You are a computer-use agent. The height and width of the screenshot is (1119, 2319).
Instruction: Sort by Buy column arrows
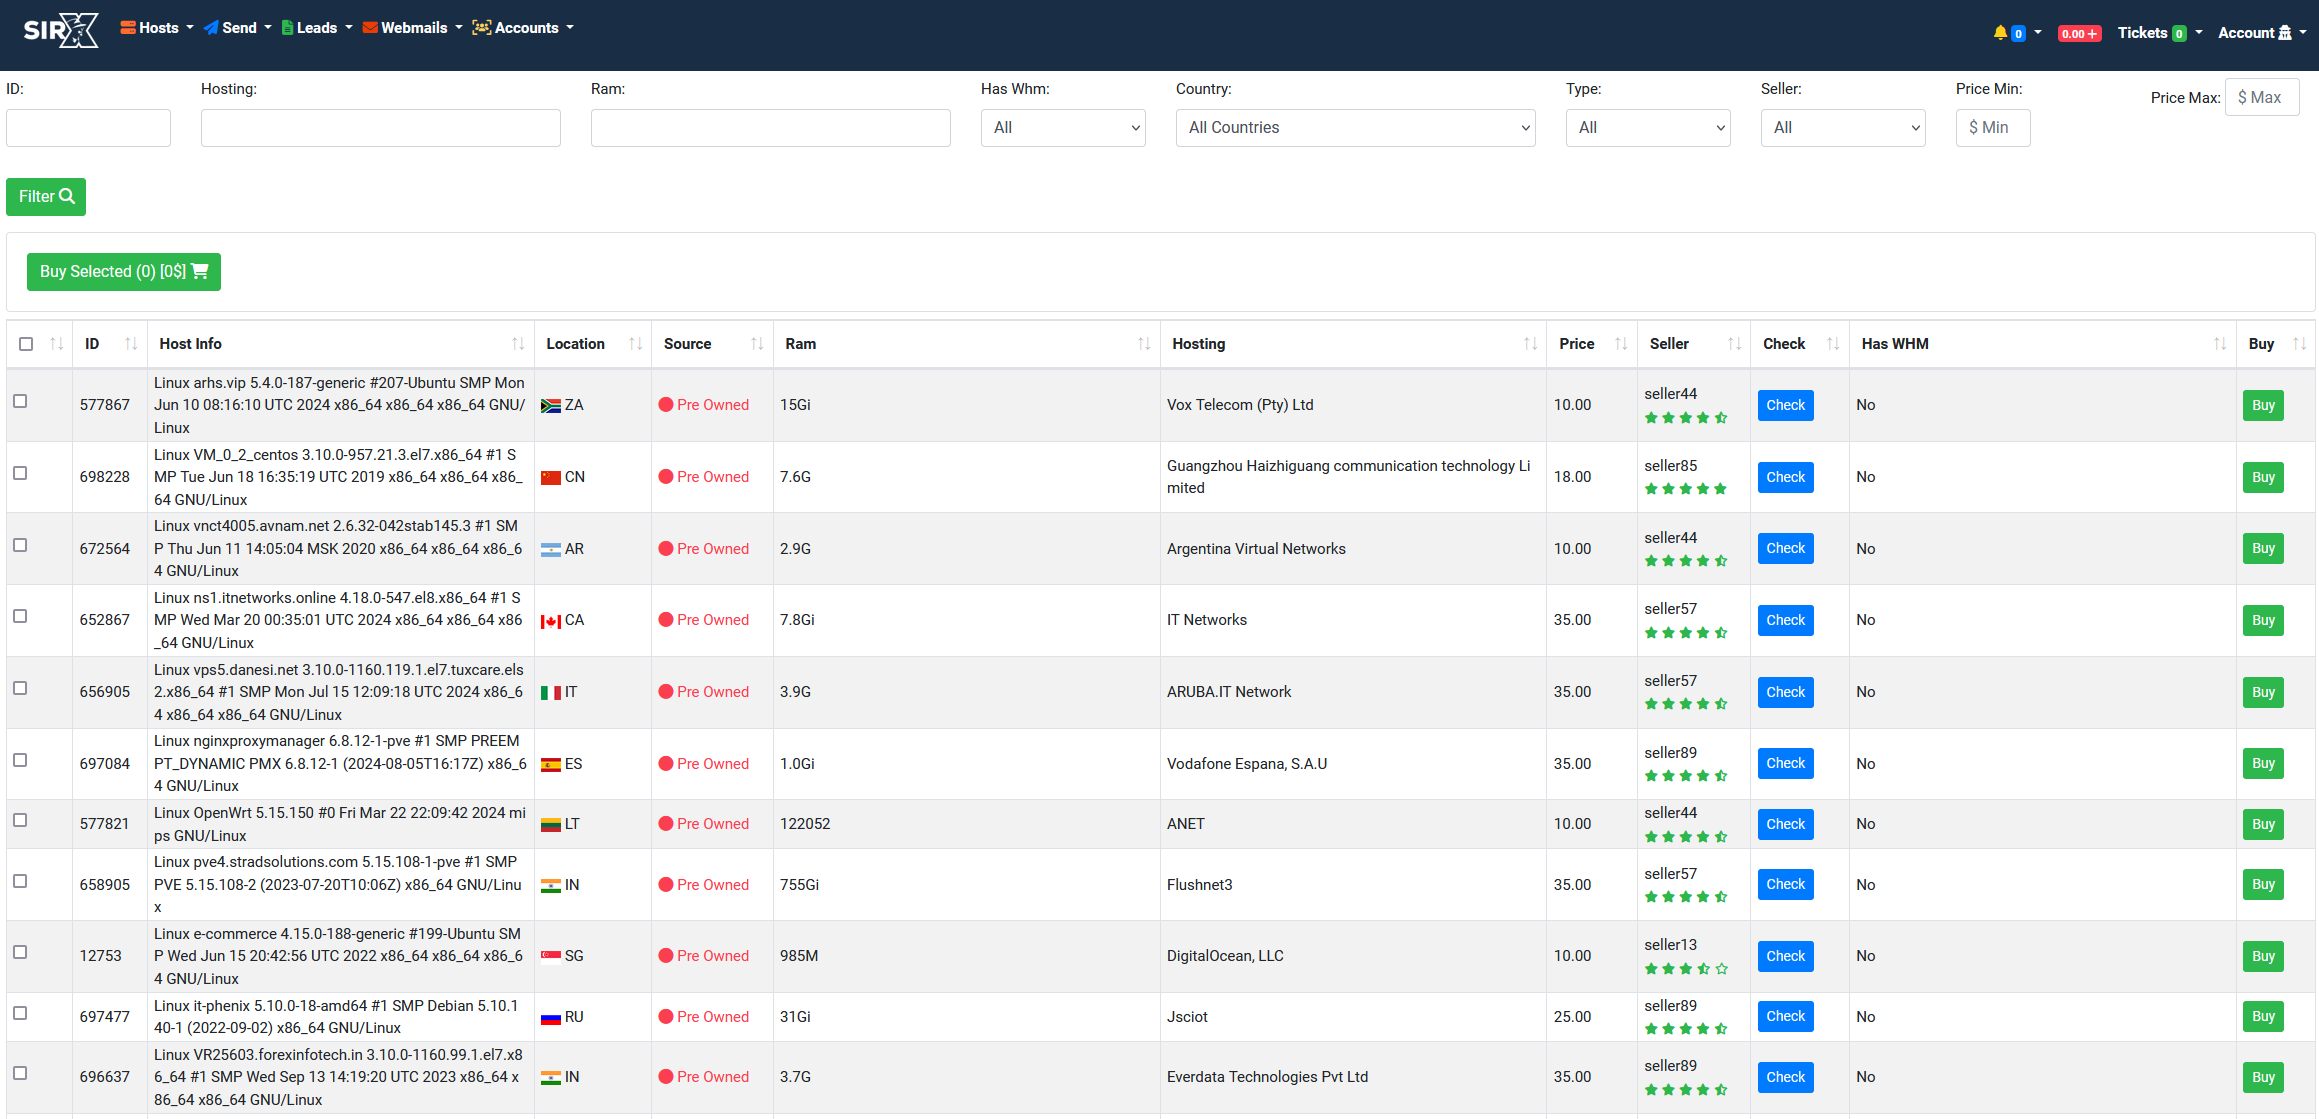pyautogui.click(x=2299, y=344)
